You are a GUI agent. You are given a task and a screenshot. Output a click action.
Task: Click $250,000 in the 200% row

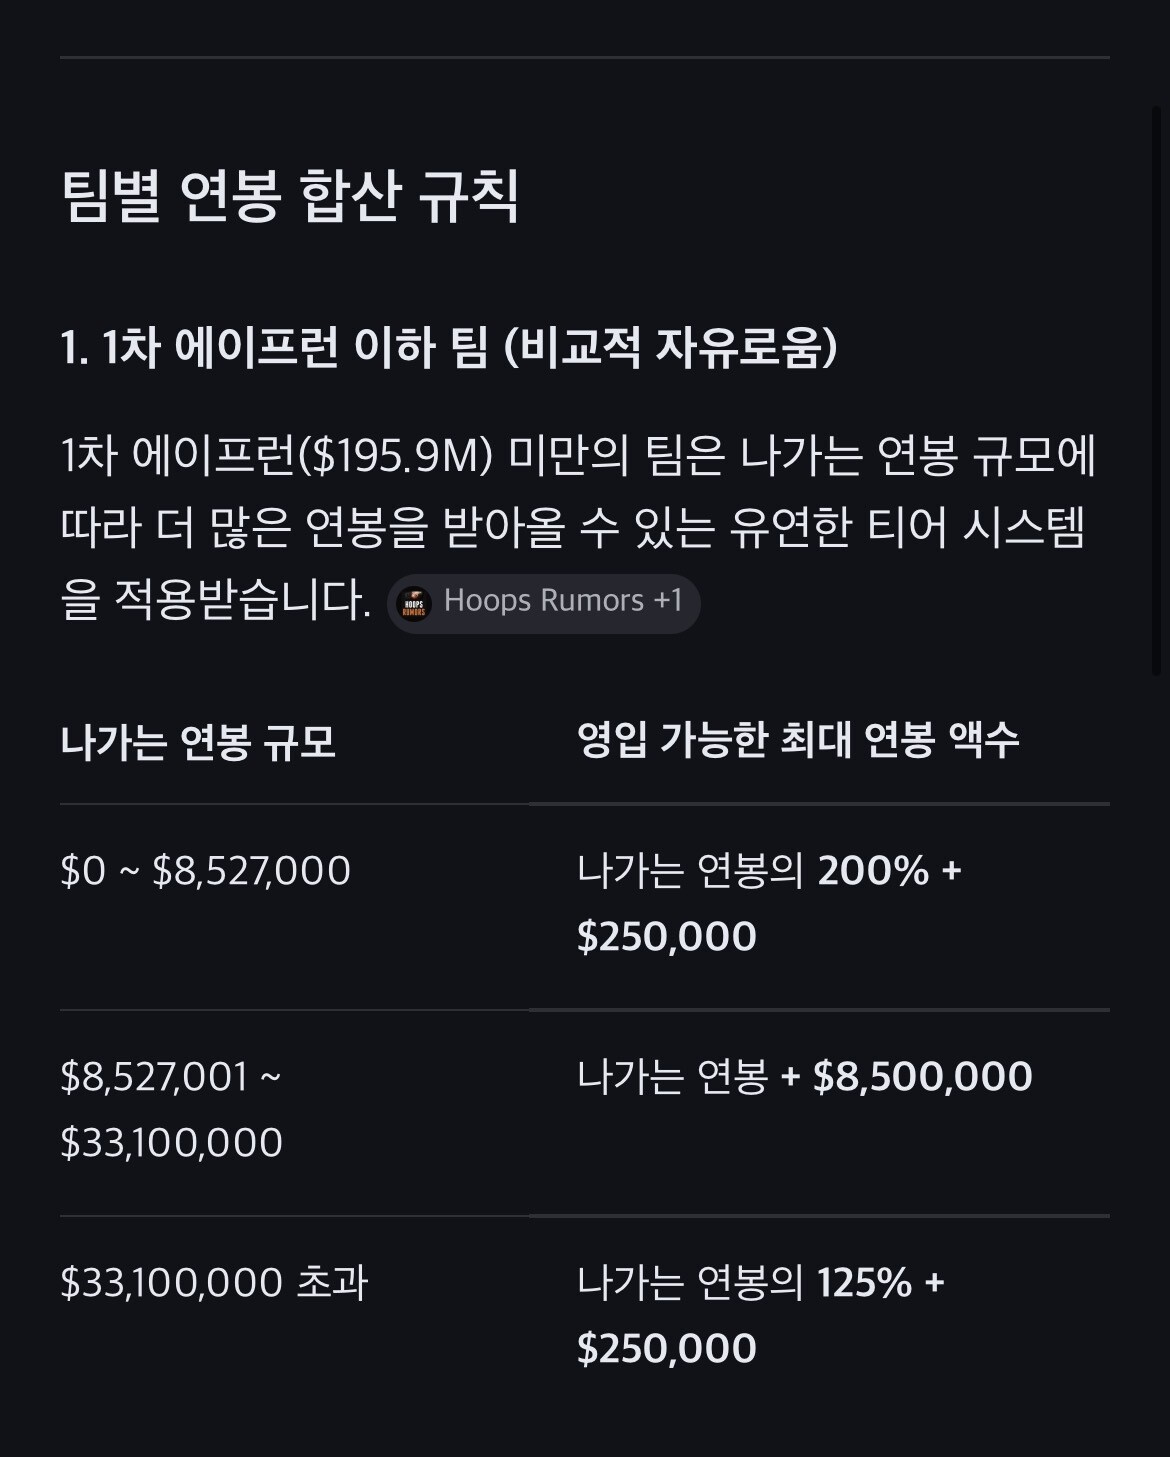[x=667, y=937]
